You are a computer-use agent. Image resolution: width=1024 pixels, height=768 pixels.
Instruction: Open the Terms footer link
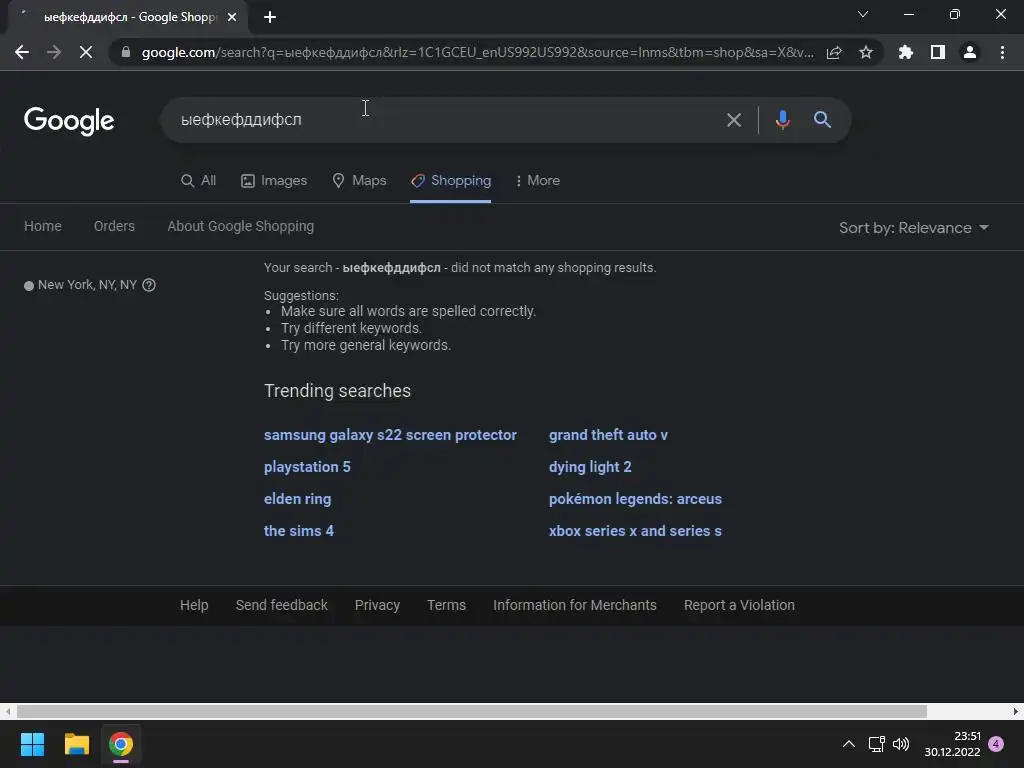pyautogui.click(x=446, y=605)
